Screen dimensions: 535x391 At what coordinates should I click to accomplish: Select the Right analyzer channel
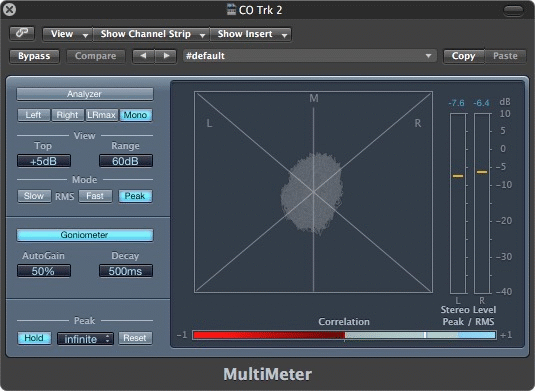pos(67,115)
